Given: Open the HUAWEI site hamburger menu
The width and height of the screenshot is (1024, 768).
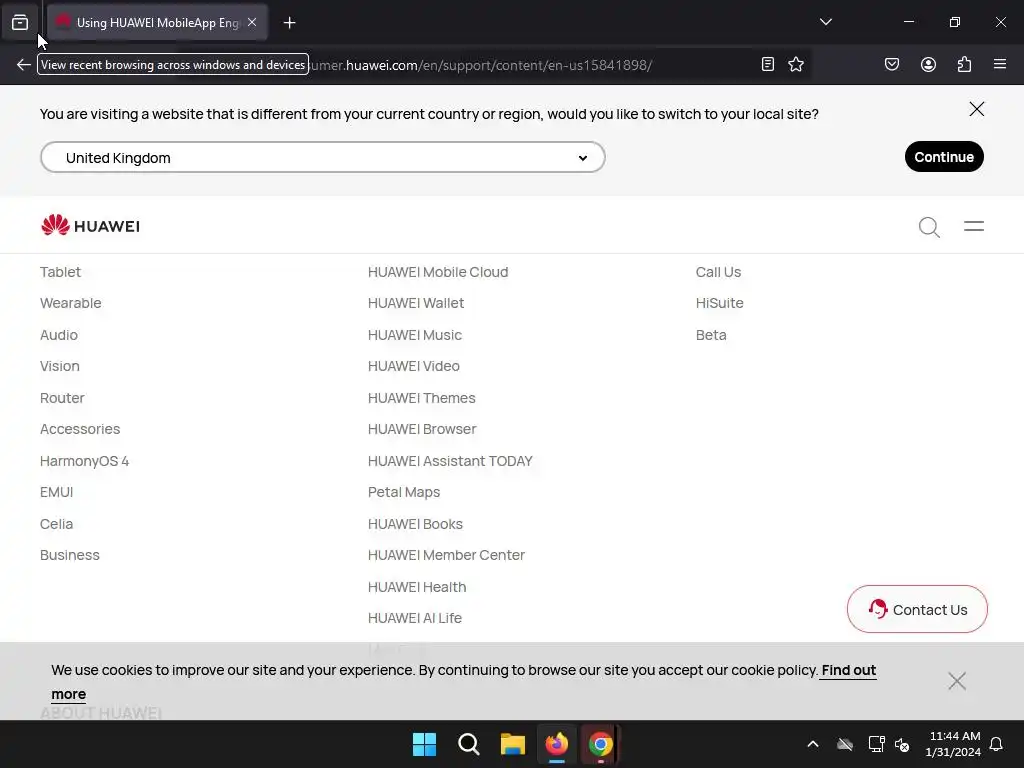Looking at the screenshot, I should tap(974, 226).
